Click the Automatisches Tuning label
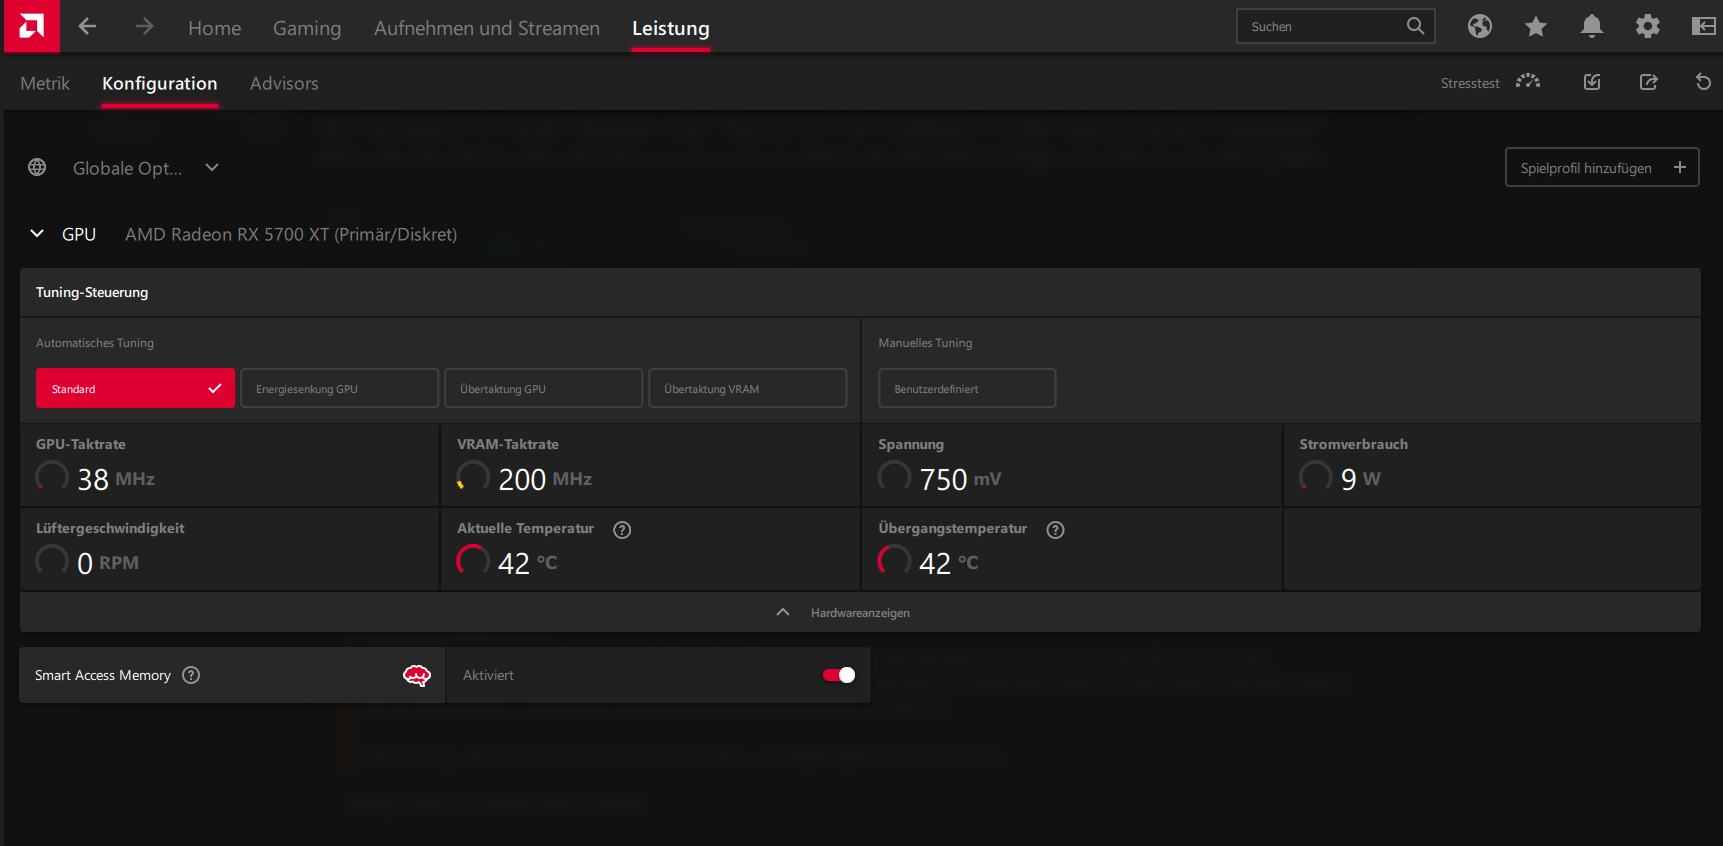Viewport: 1723px width, 846px height. pyautogui.click(x=95, y=343)
